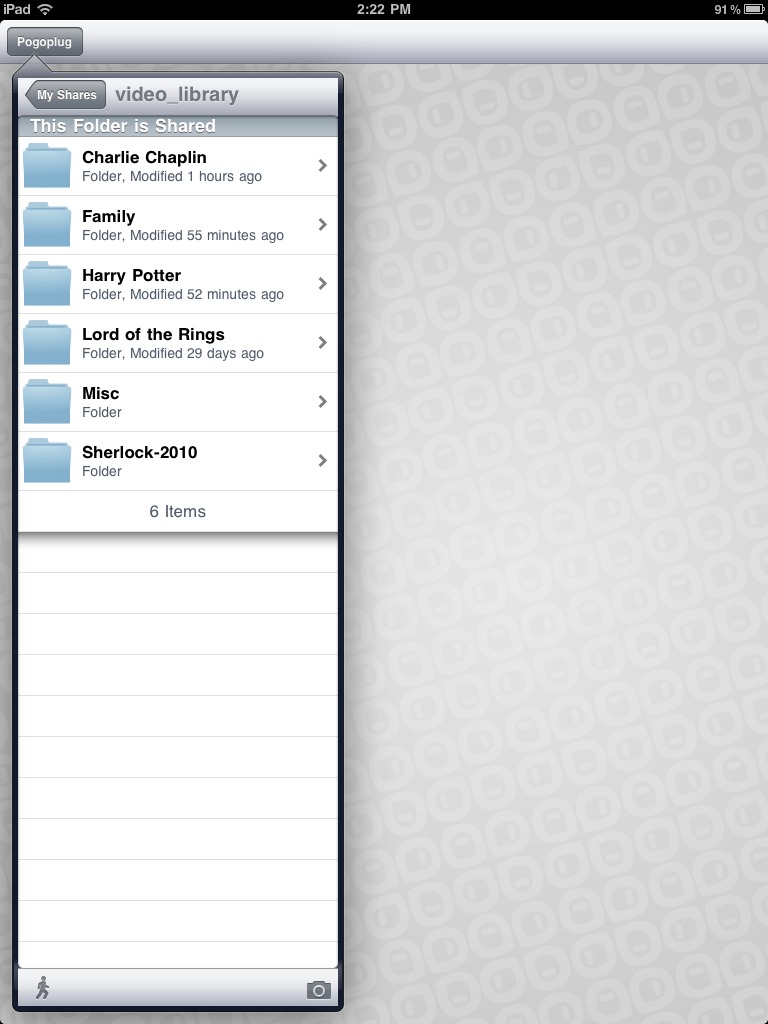Select the 'Misc' folder name

coord(101,393)
